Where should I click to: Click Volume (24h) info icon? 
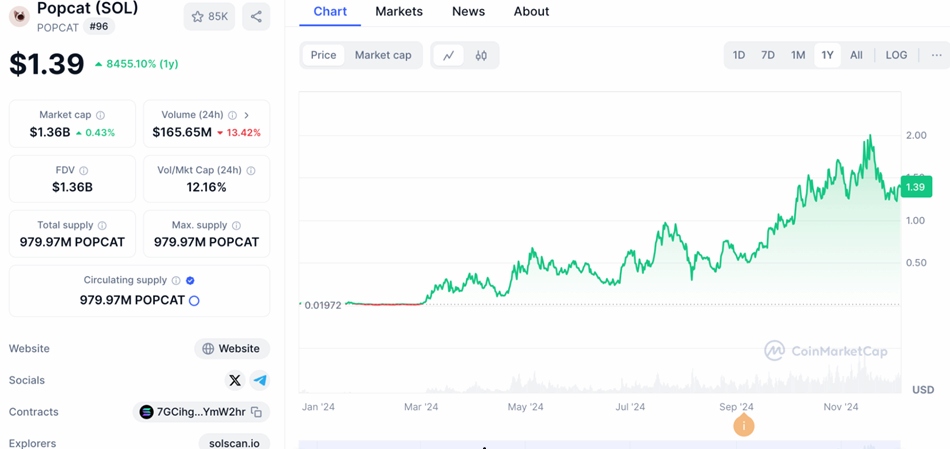(x=232, y=115)
